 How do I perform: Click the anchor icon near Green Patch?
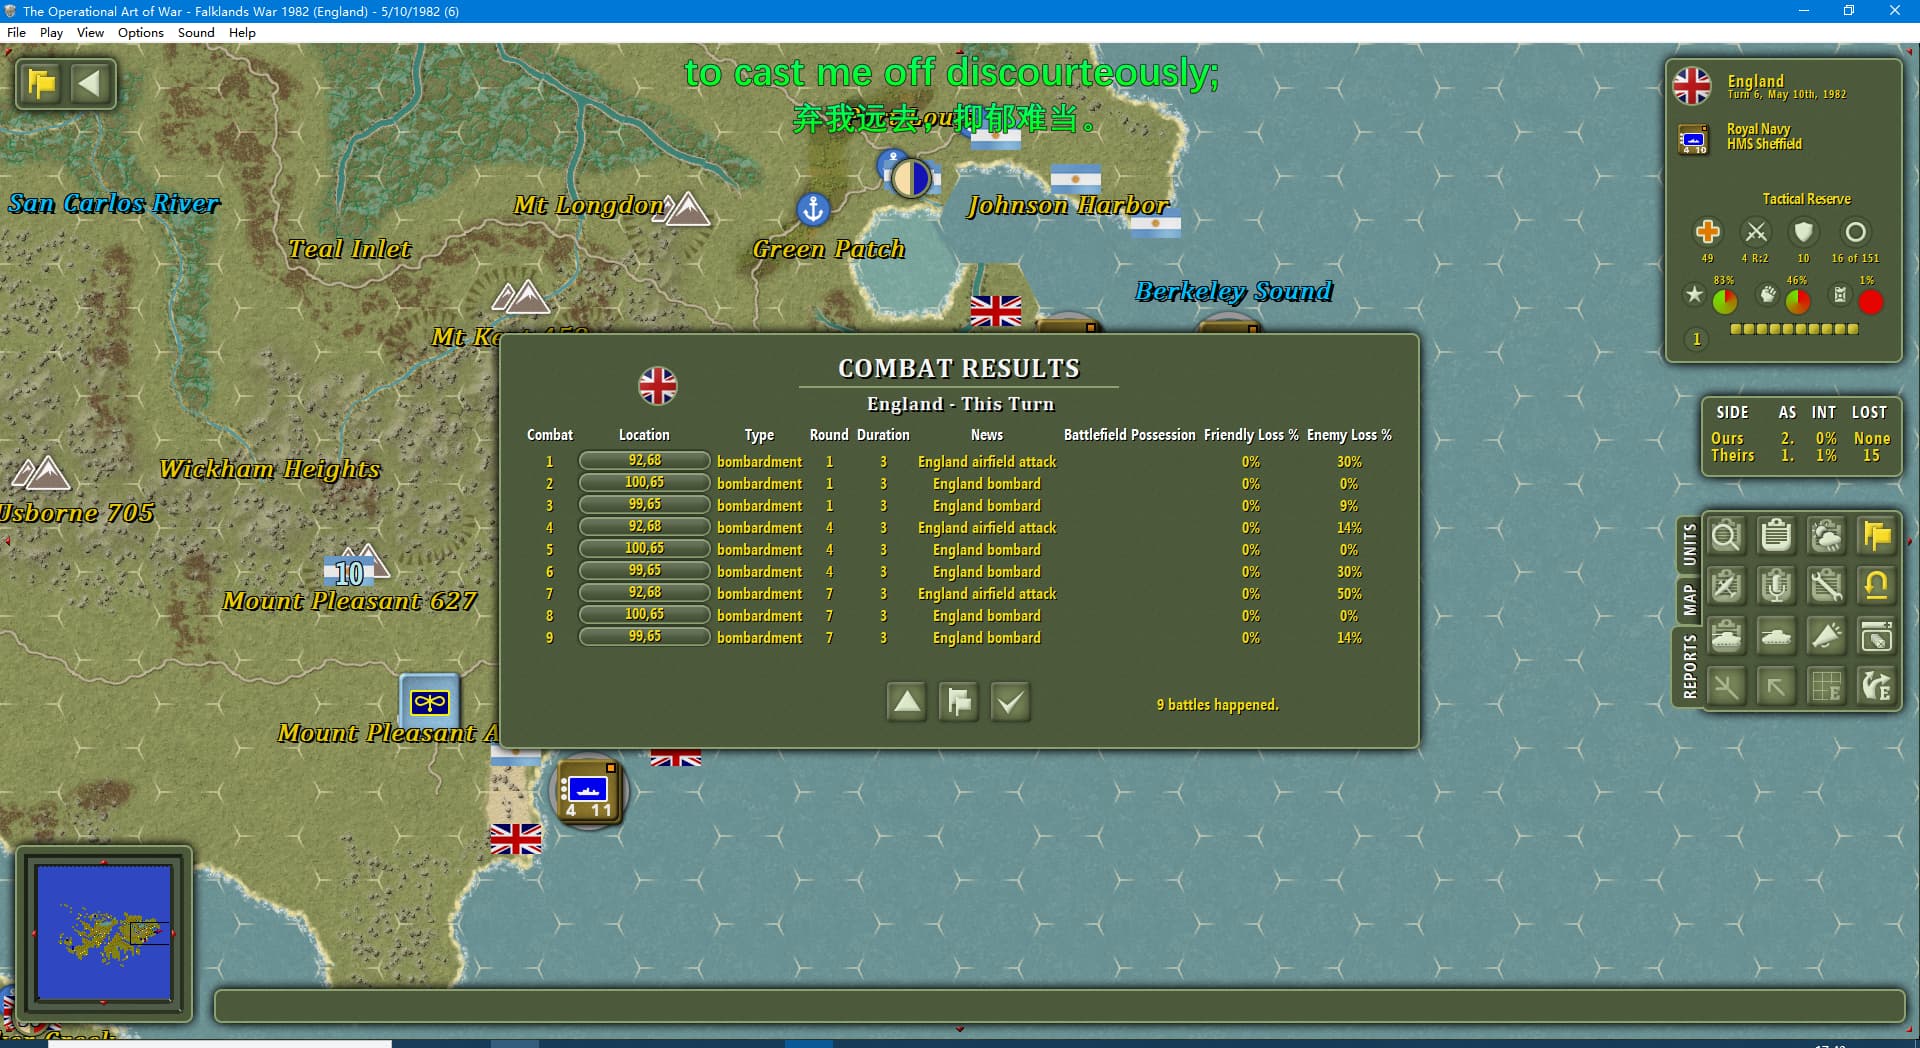tap(813, 209)
